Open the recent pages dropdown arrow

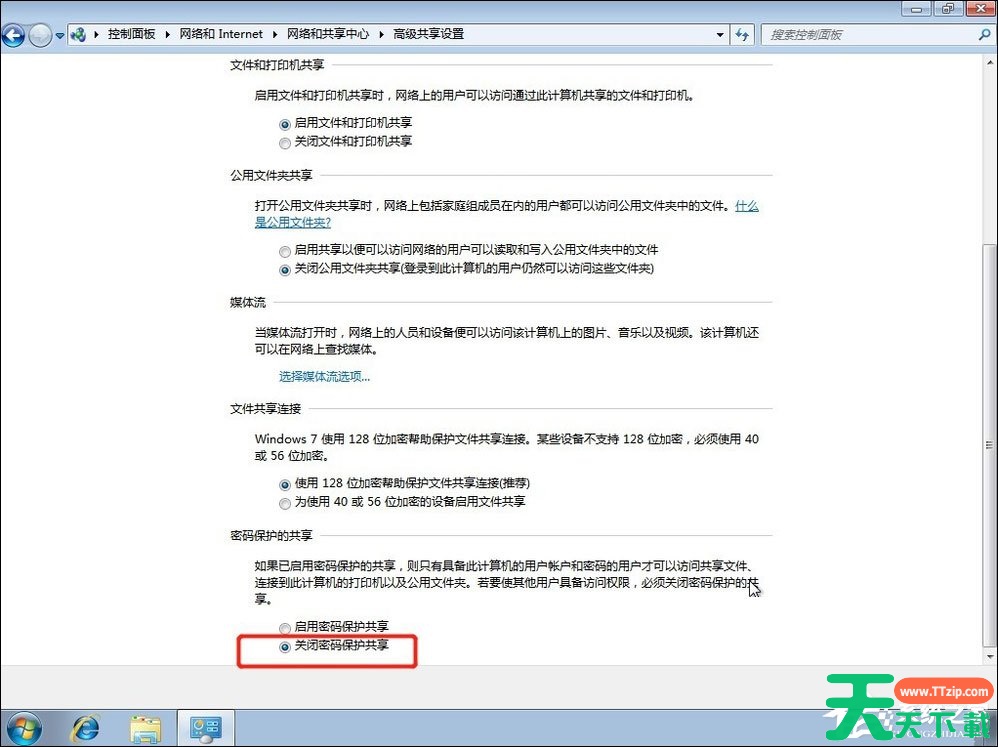[x=59, y=36]
